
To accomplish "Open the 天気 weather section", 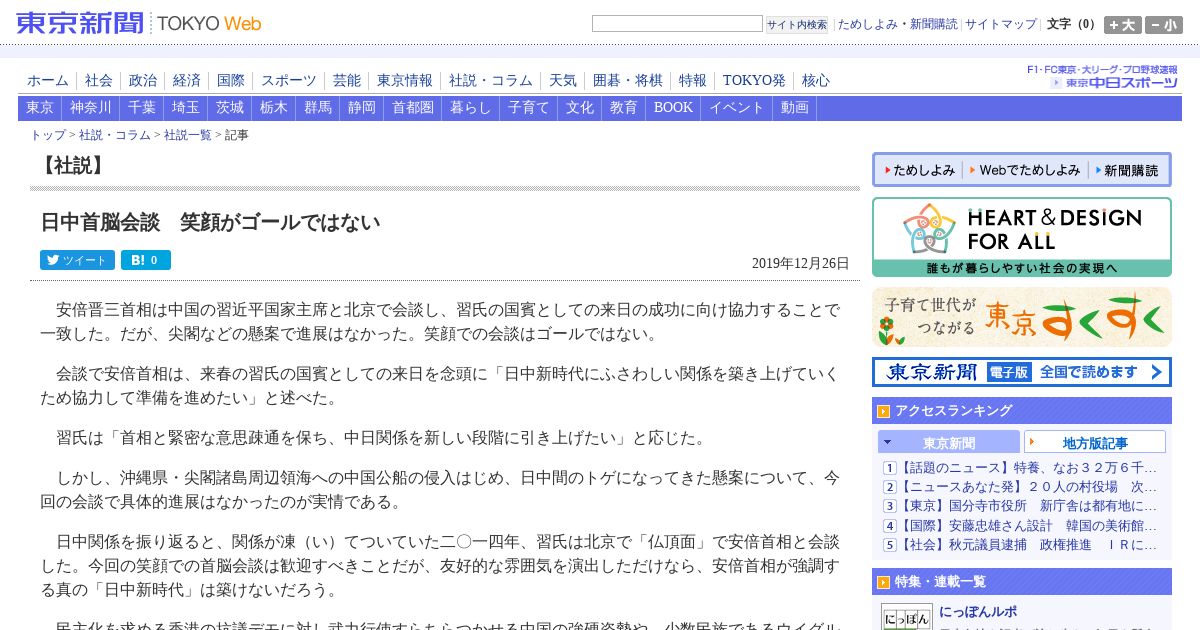I will (563, 80).
